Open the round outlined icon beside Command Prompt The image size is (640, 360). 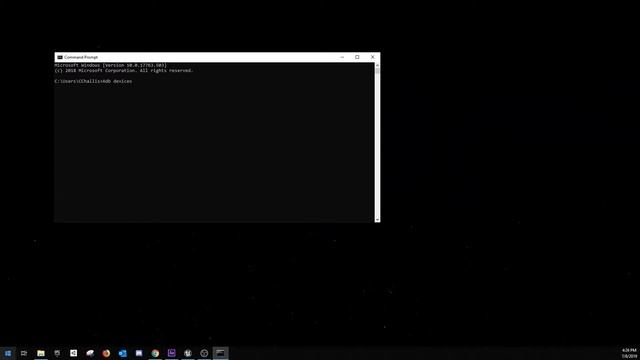pos(204,353)
